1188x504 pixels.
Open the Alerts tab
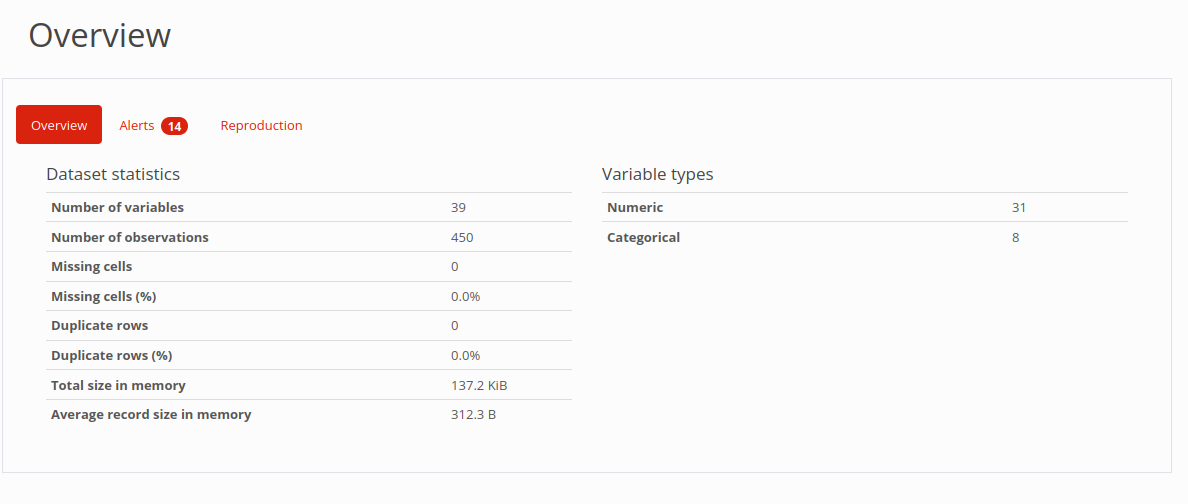(x=137, y=125)
